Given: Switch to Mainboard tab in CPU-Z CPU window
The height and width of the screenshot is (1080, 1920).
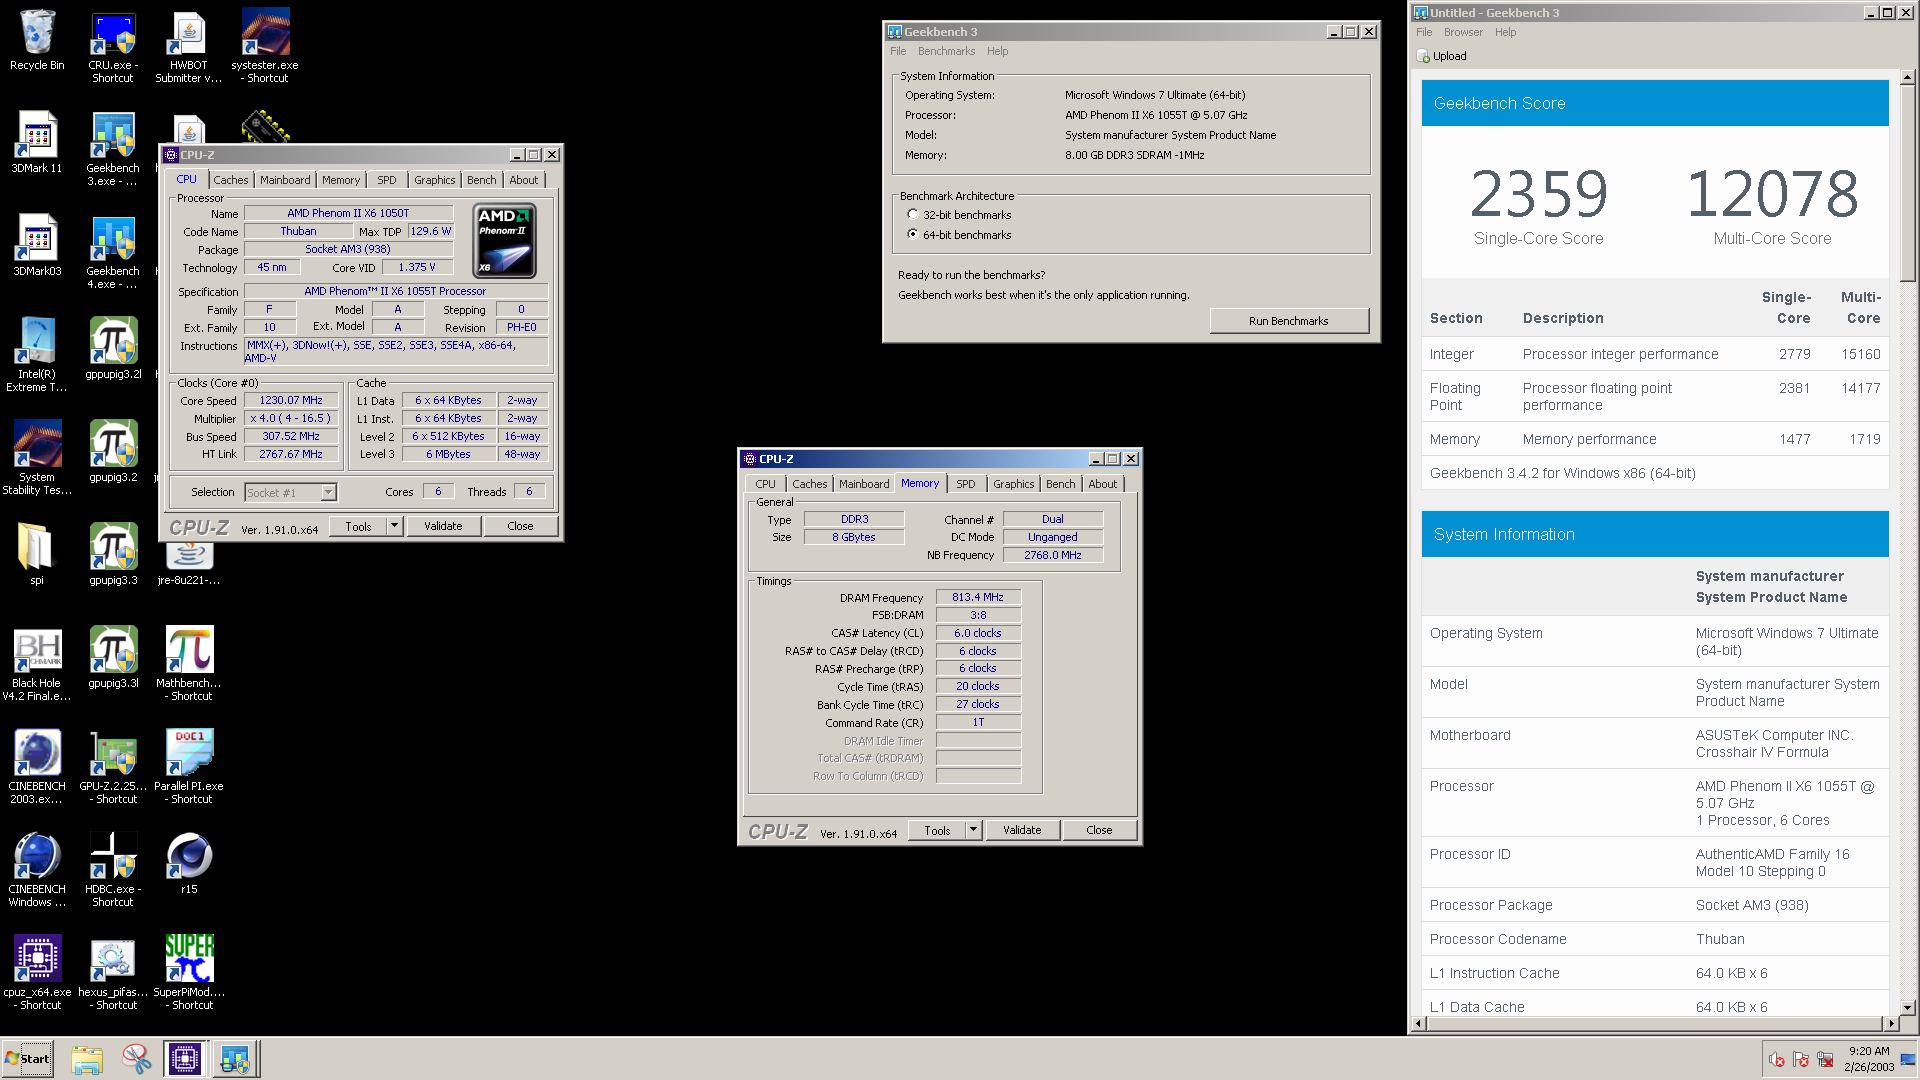Looking at the screenshot, I should point(285,180).
